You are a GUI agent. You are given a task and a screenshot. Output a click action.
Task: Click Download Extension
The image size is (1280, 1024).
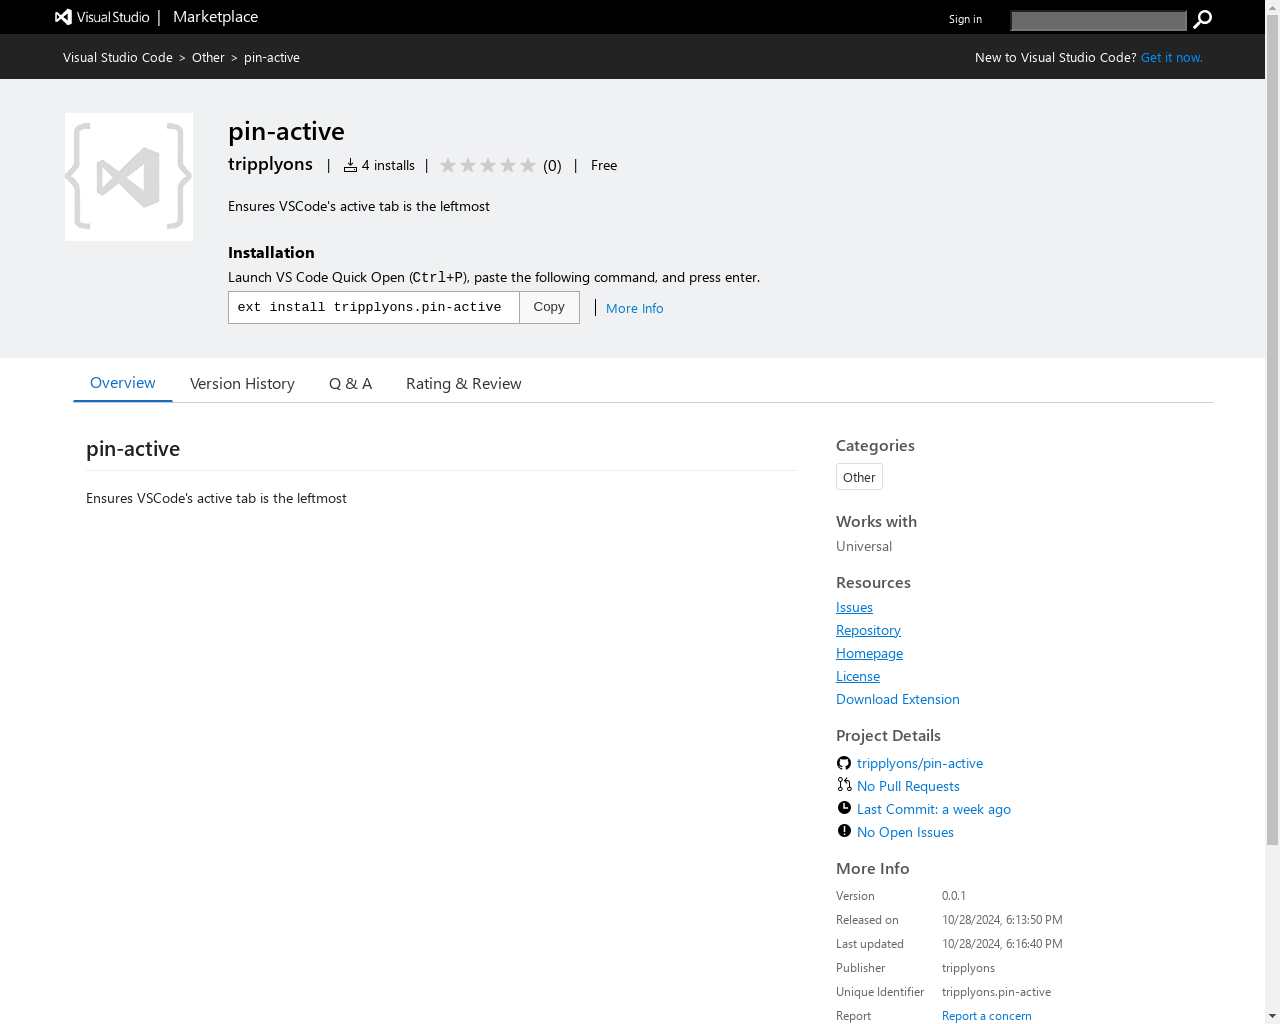[898, 699]
